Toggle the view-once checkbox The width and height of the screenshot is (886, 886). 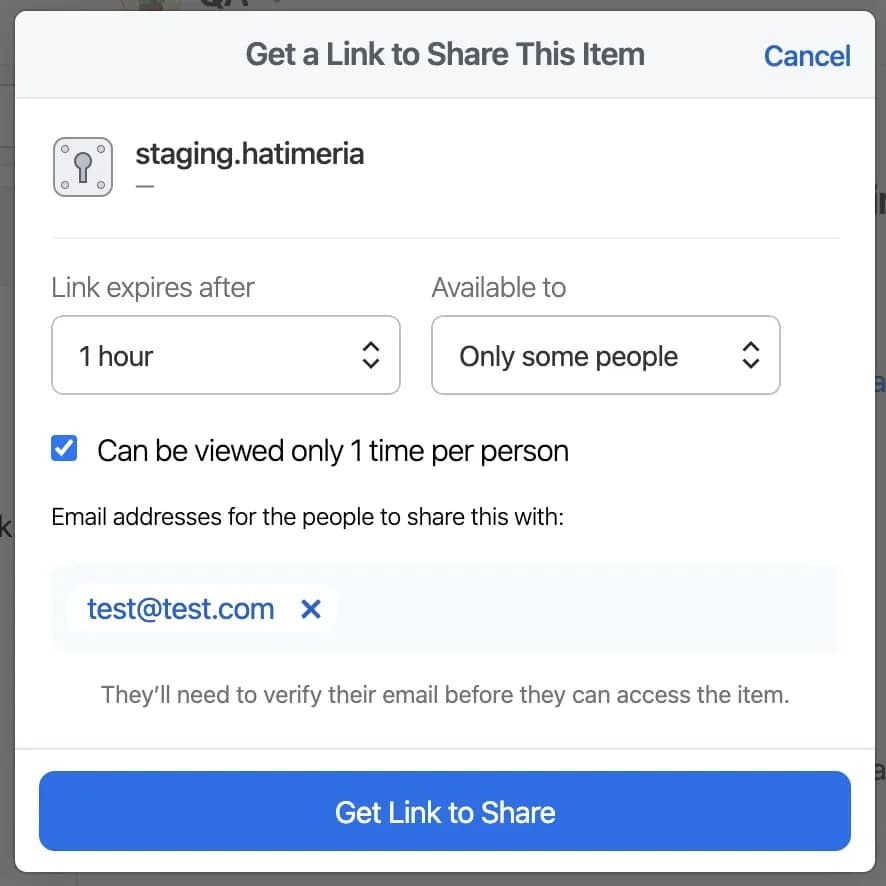[x=65, y=450]
